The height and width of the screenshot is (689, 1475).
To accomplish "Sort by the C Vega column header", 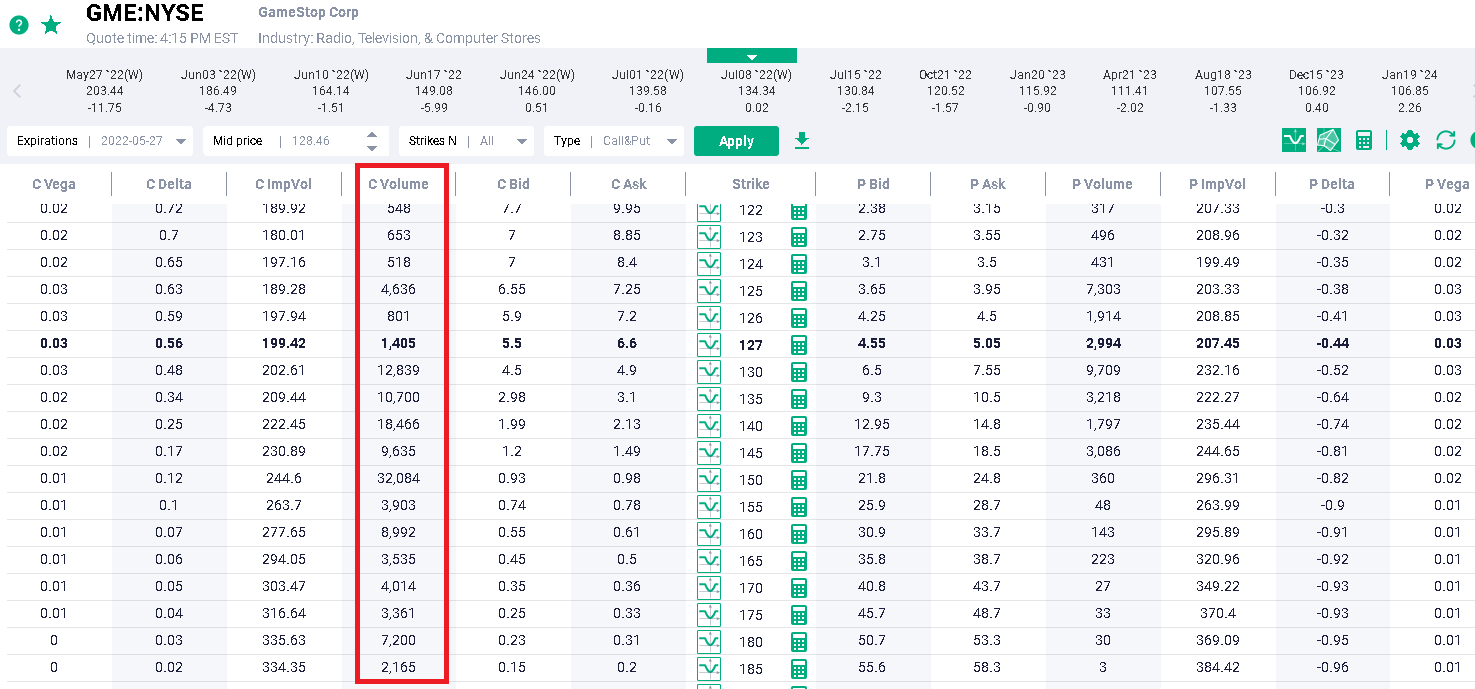I will (x=54, y=184).
